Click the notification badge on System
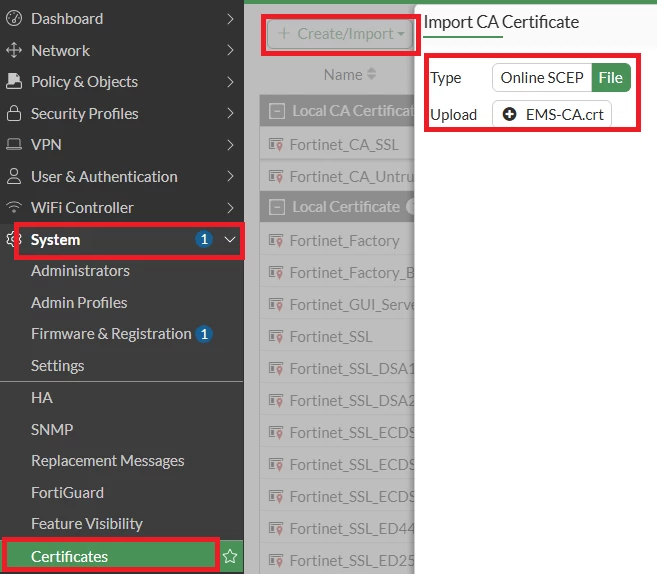Image resolution: width=657 pixels, height=574 pixels. tap(204, 239)
